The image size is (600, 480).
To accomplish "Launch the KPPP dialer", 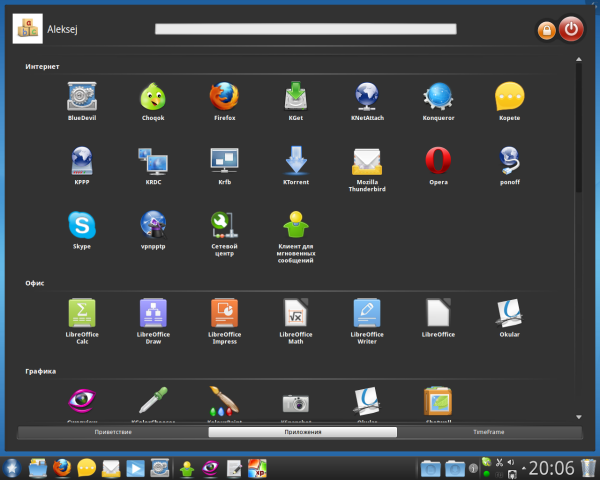I will point(82,165).
